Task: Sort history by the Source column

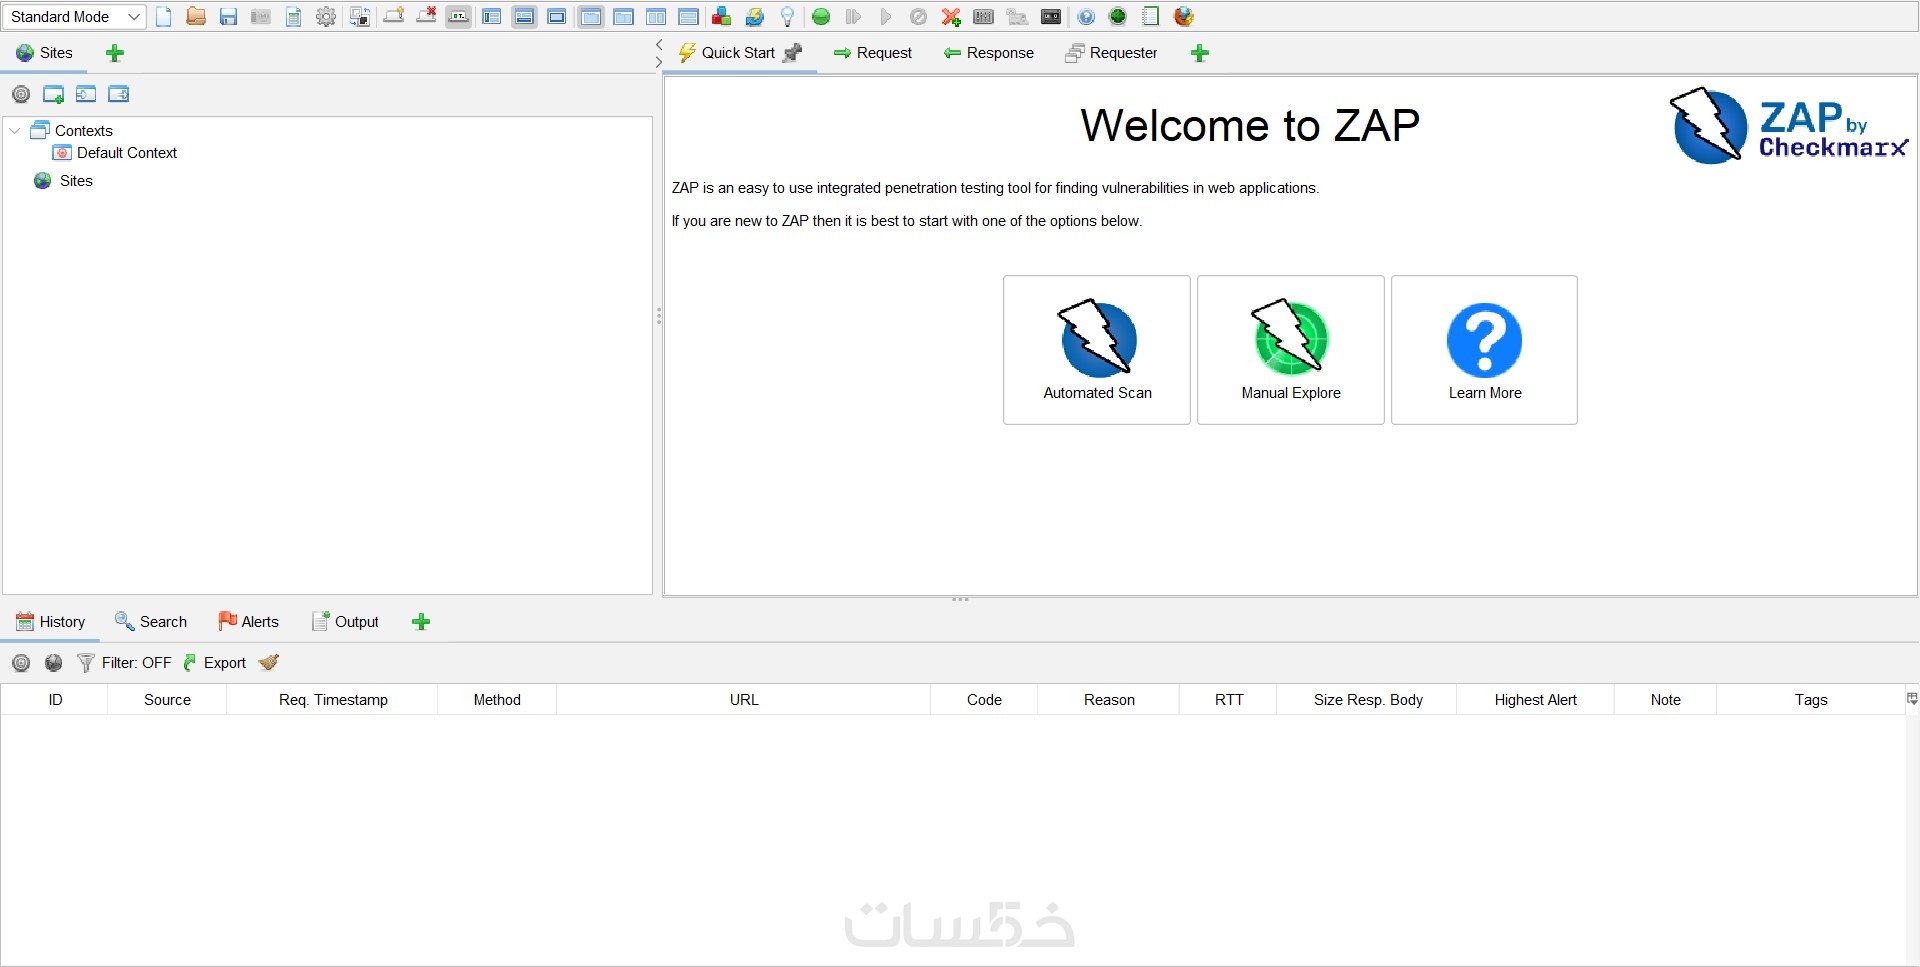Action: coord(167,700)
